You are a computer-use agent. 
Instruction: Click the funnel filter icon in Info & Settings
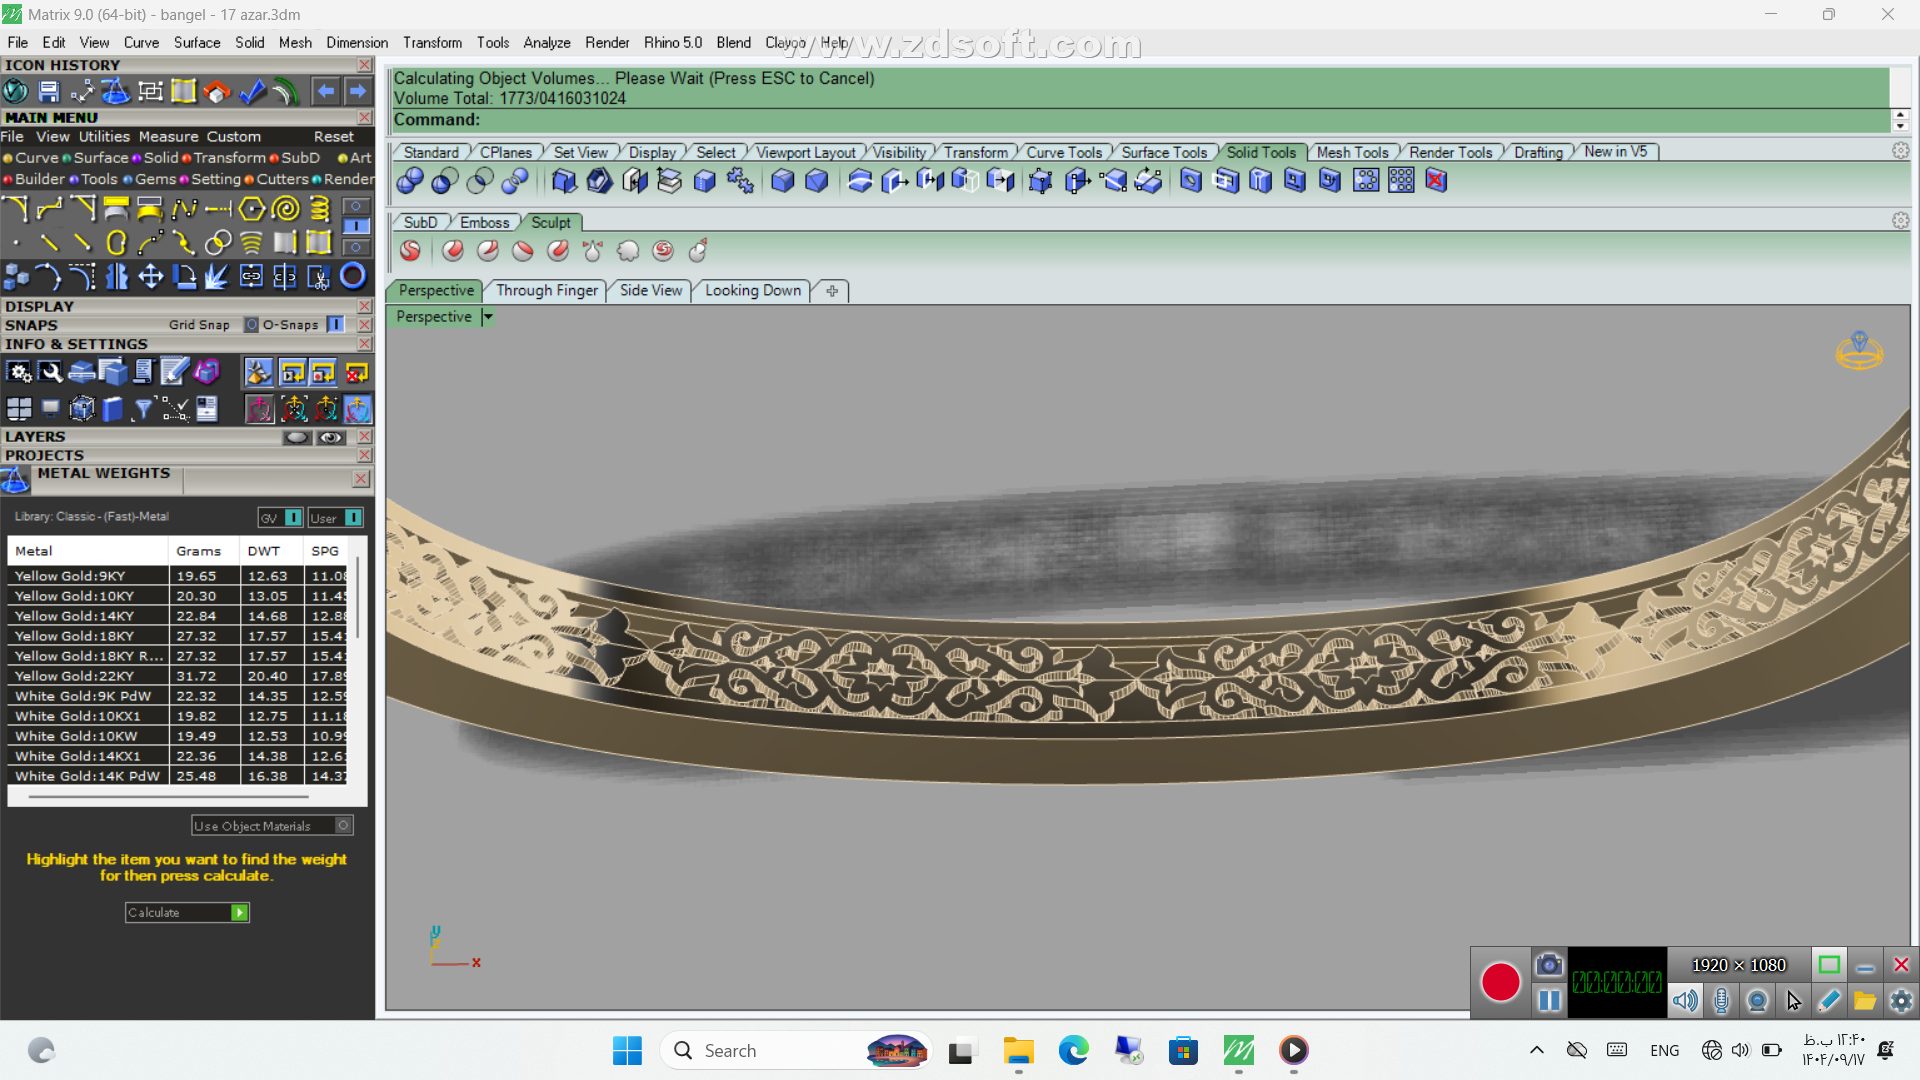[x=143, y=409]
